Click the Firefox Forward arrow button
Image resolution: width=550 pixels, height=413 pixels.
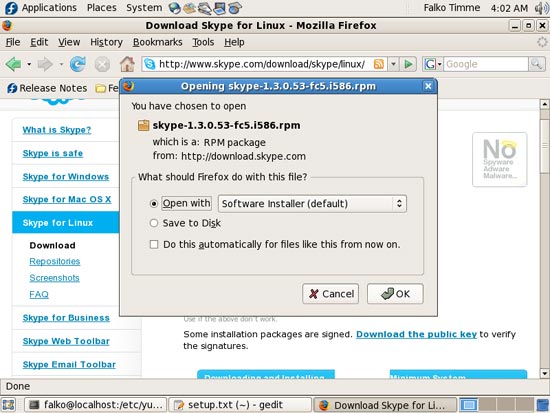tap(45, 64)
